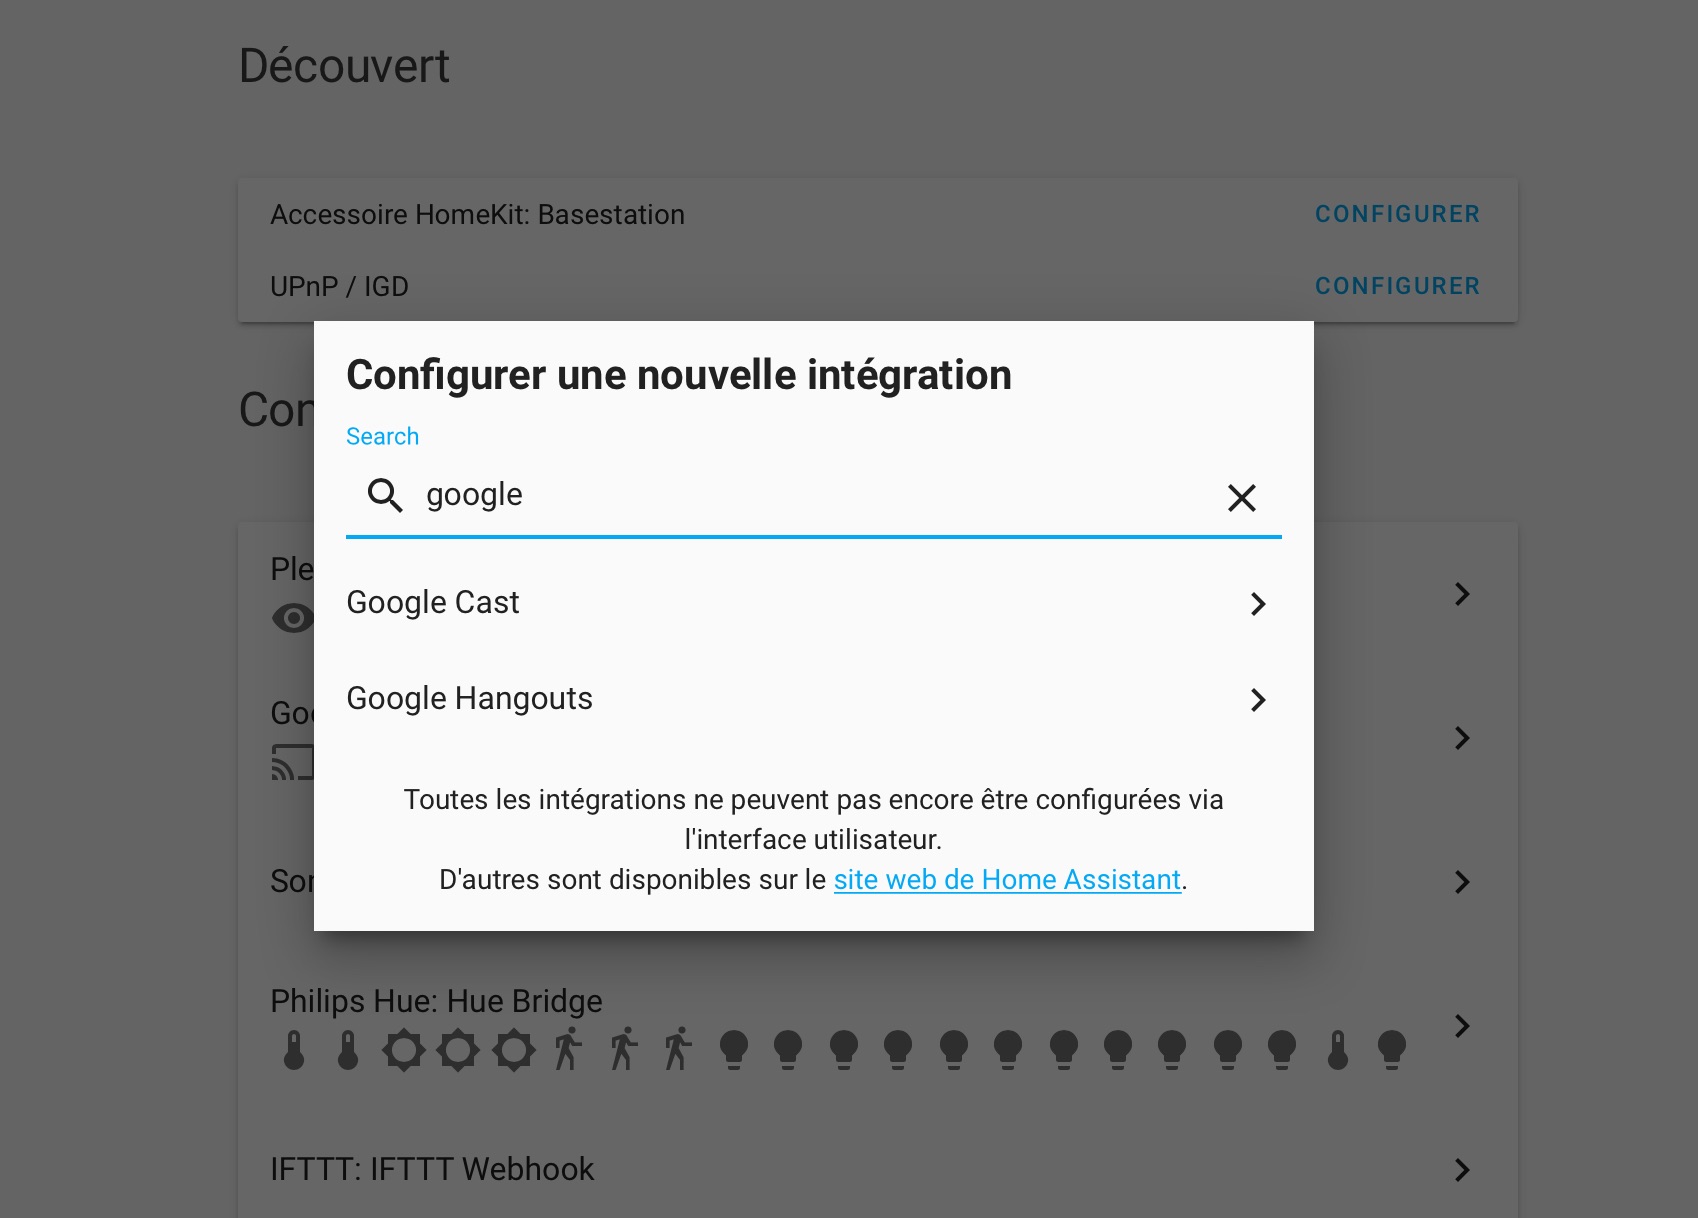Click the magnifying glass search icon

(x=385, y=495)
